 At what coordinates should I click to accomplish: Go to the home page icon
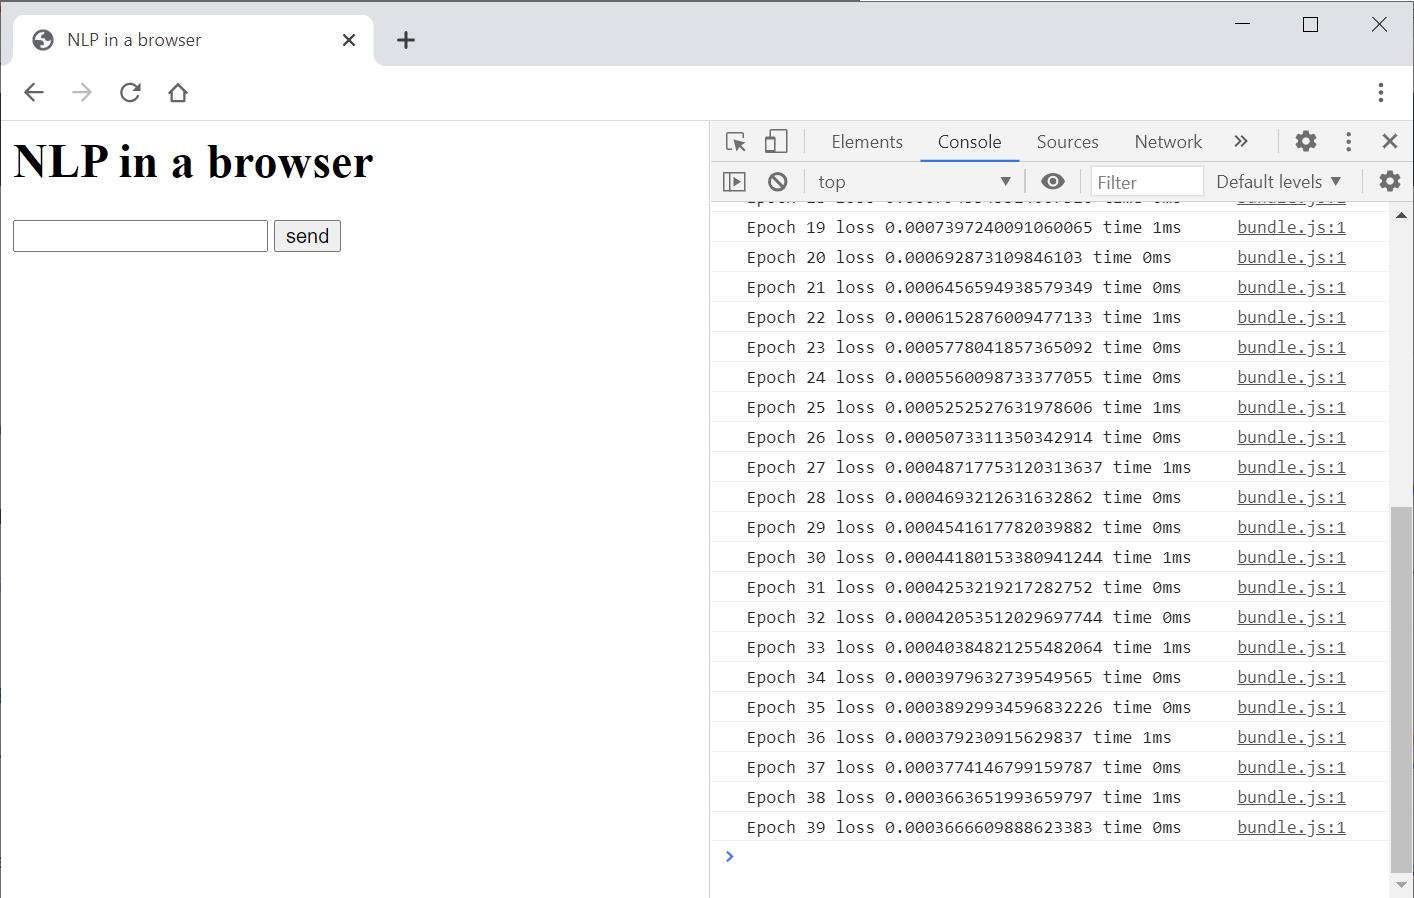178,93
